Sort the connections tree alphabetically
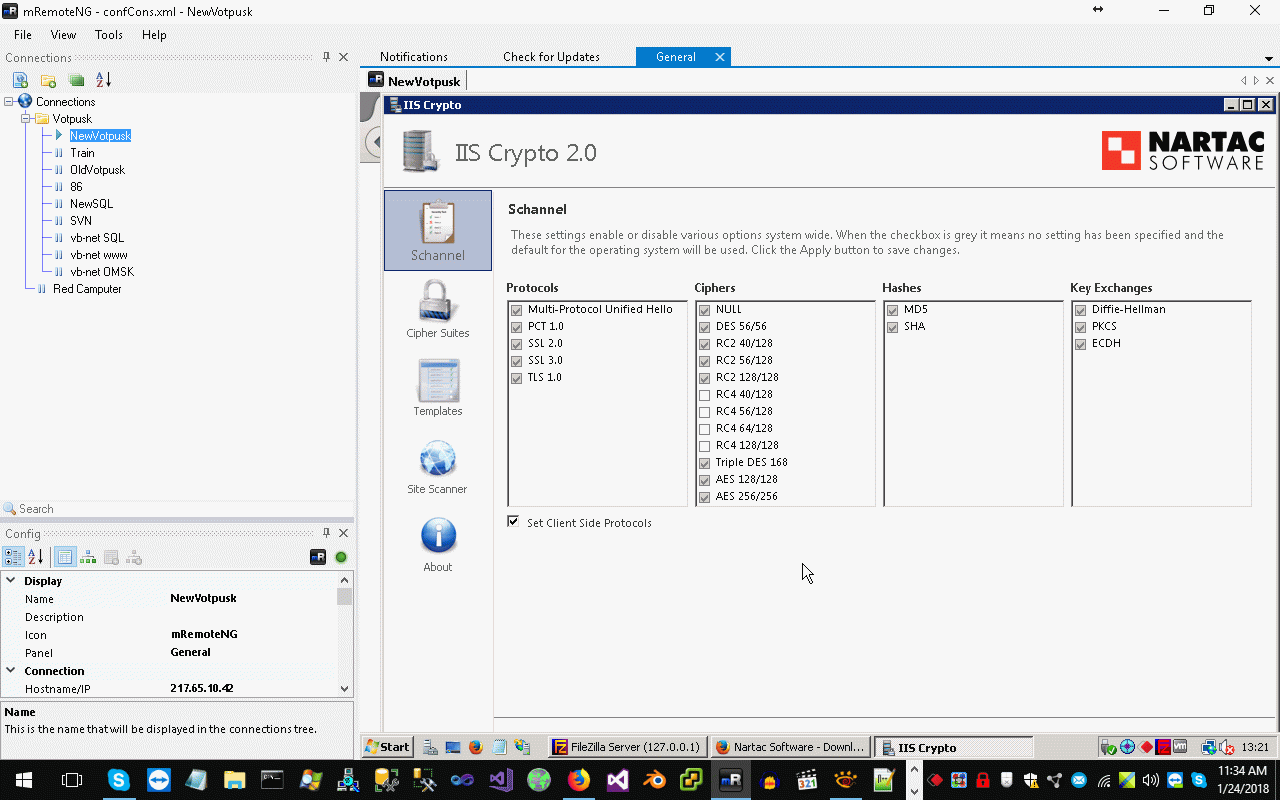The height and width of the screenshot is (800, 1280). (104, 80)
